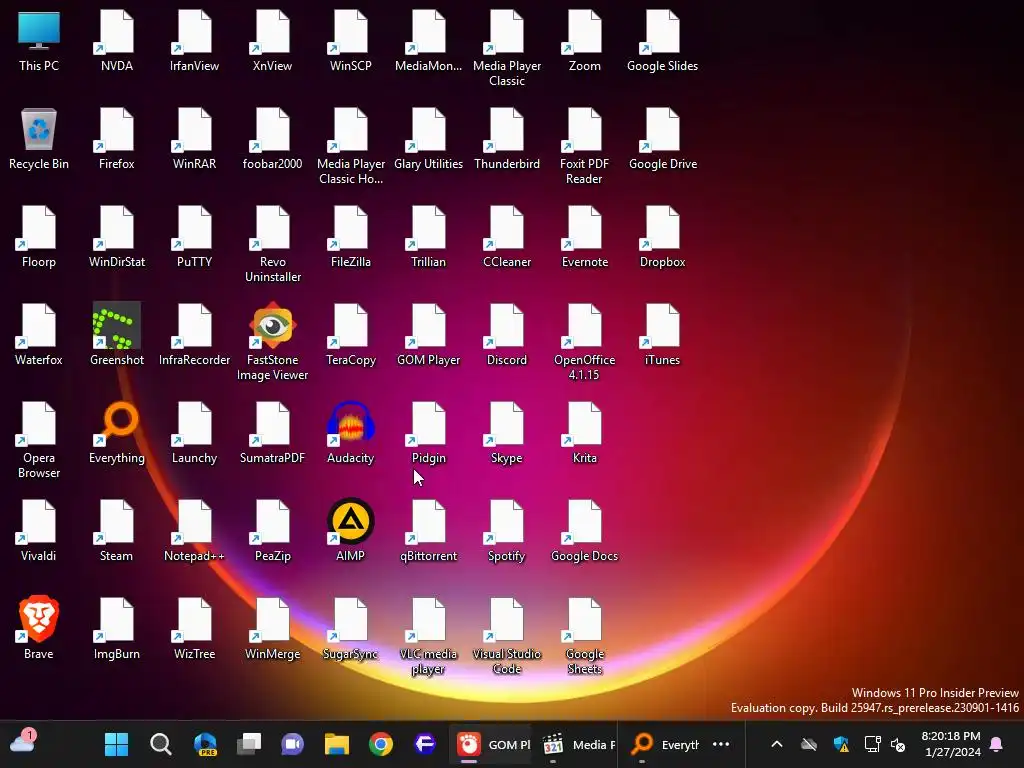Select the Evernote desktop shortcut
1024x768 pixels.
584,236
